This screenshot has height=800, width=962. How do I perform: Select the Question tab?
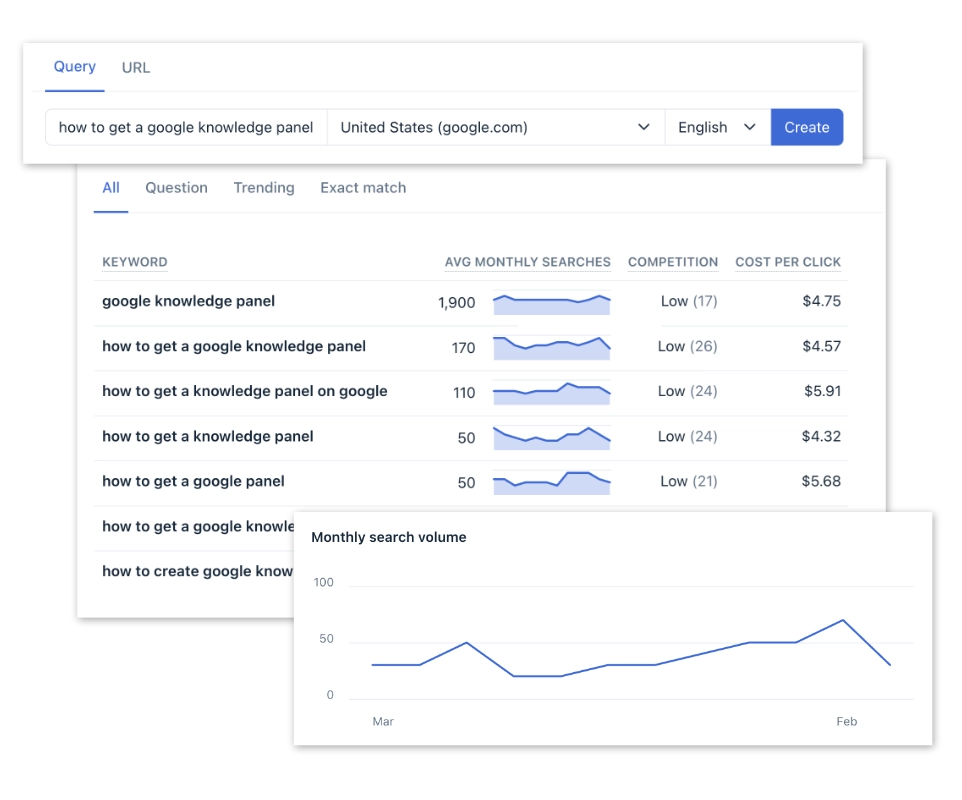click(x=176, y=188)
